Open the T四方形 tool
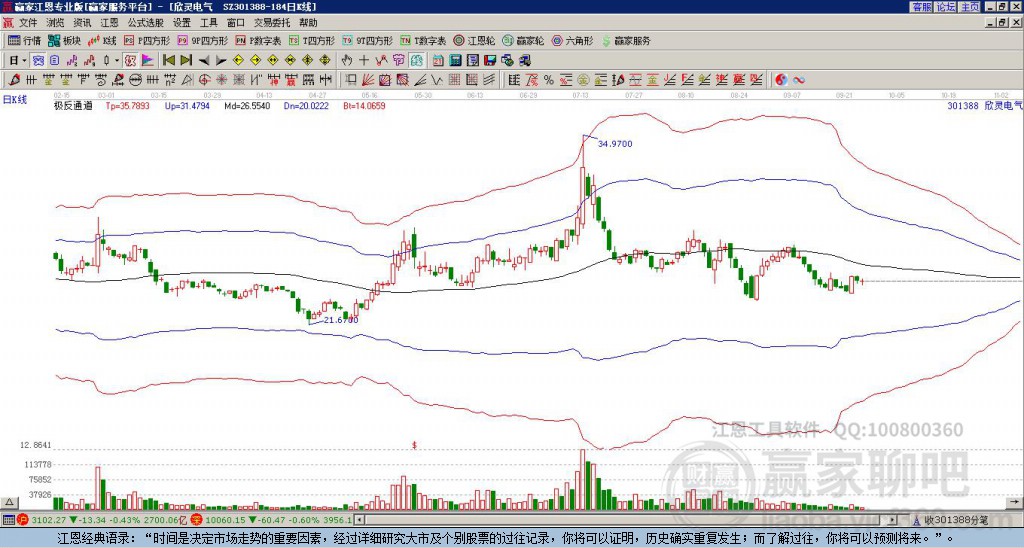Image resolution: width=1024 pixels, height=548 pixels. coord(312,40)
